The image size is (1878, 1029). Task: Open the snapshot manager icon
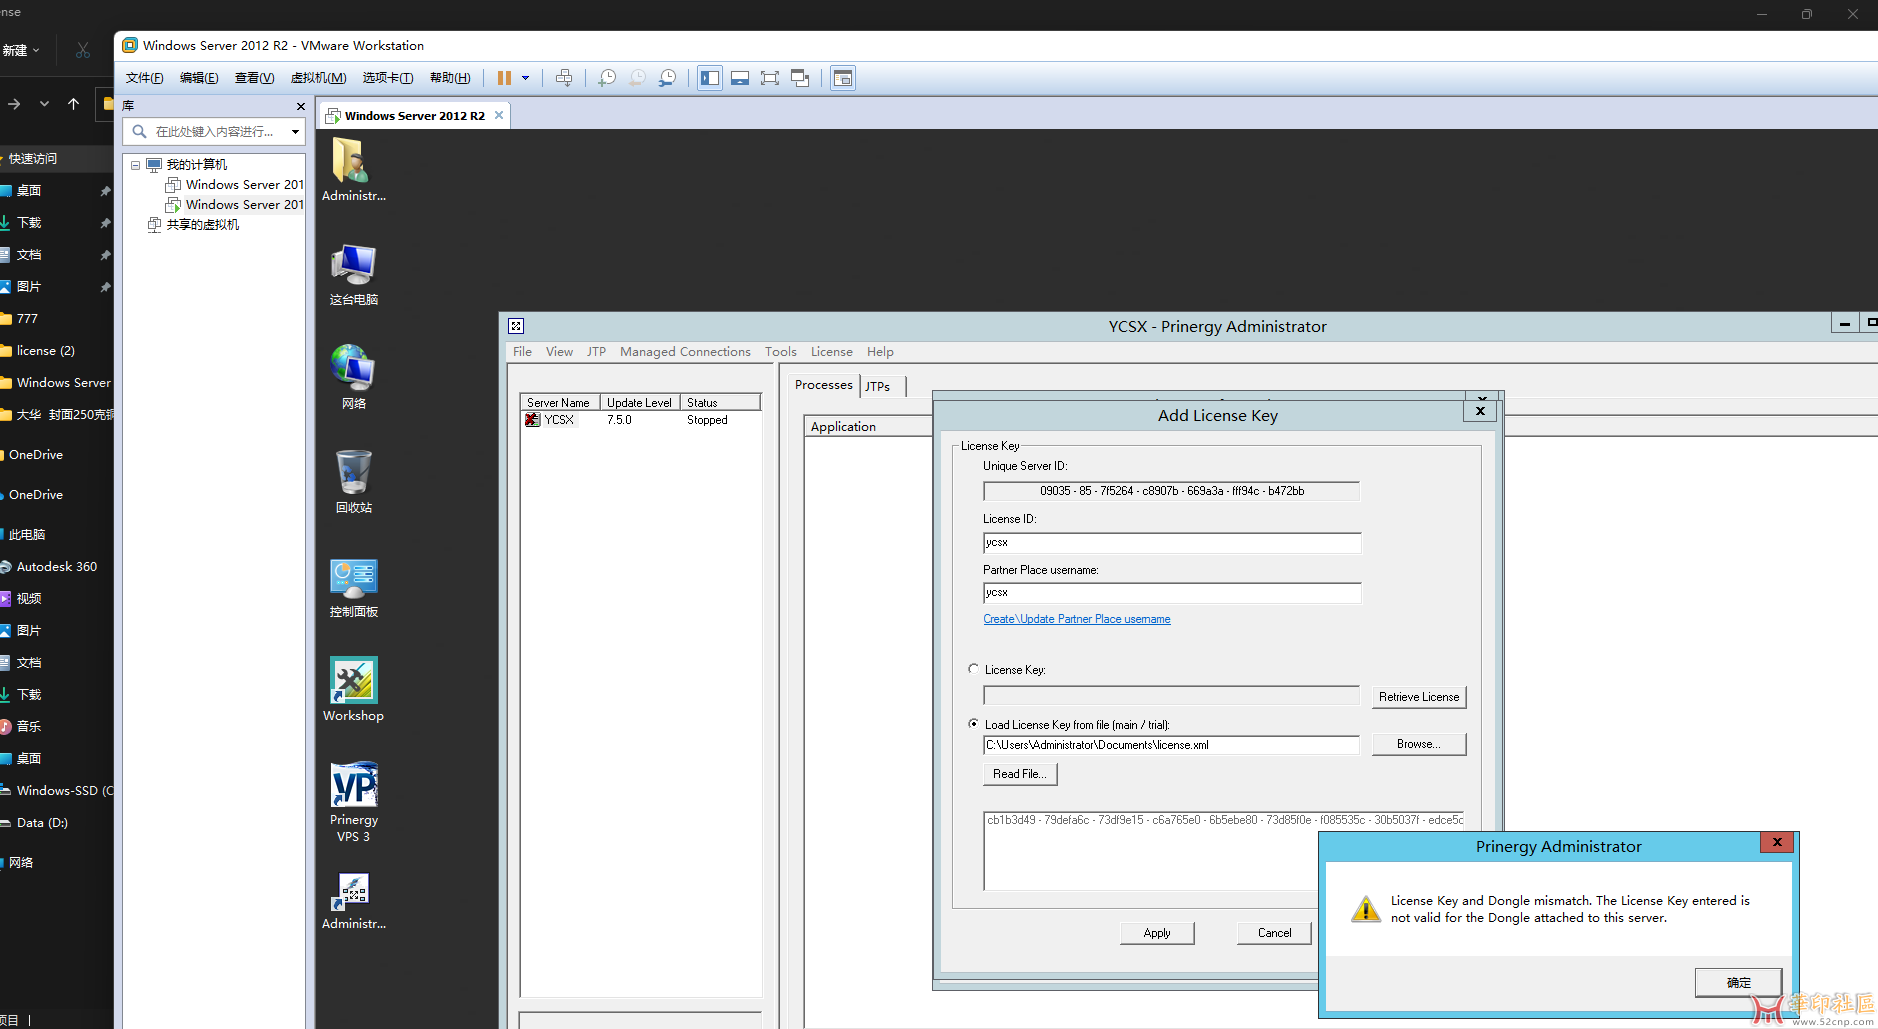[667, 78]
